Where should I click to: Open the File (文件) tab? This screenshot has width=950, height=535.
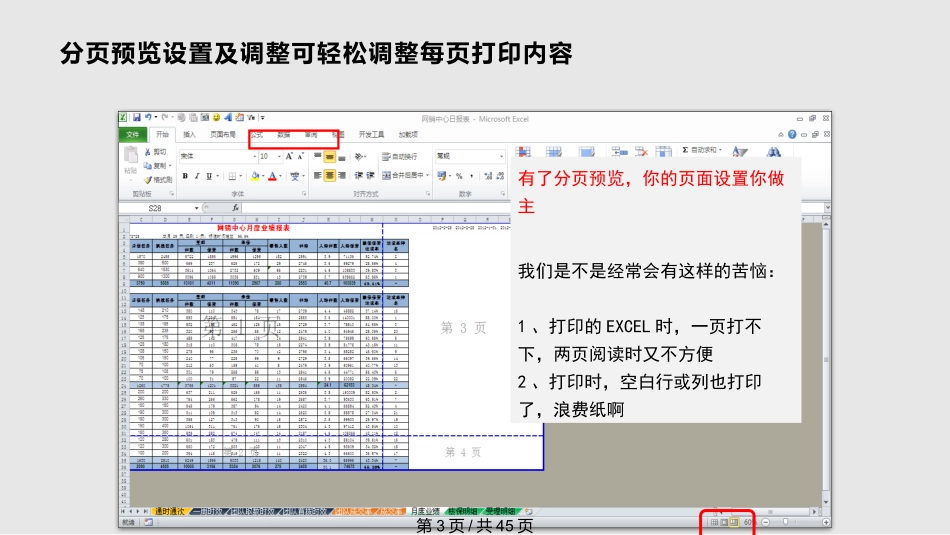point(133,135)
